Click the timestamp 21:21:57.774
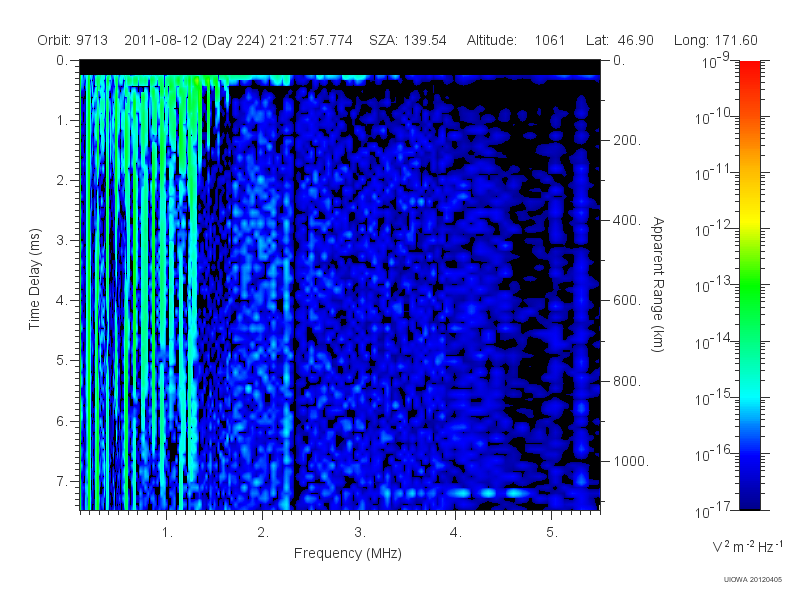 (311, 40)
